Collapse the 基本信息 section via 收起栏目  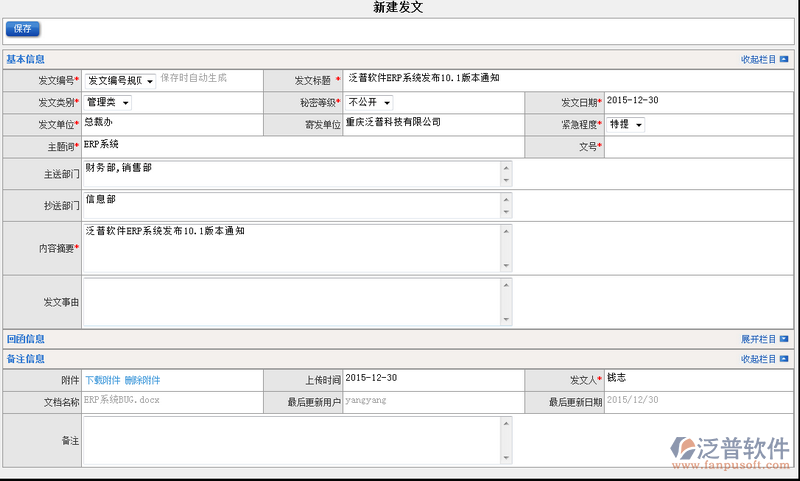click(764, 60)
